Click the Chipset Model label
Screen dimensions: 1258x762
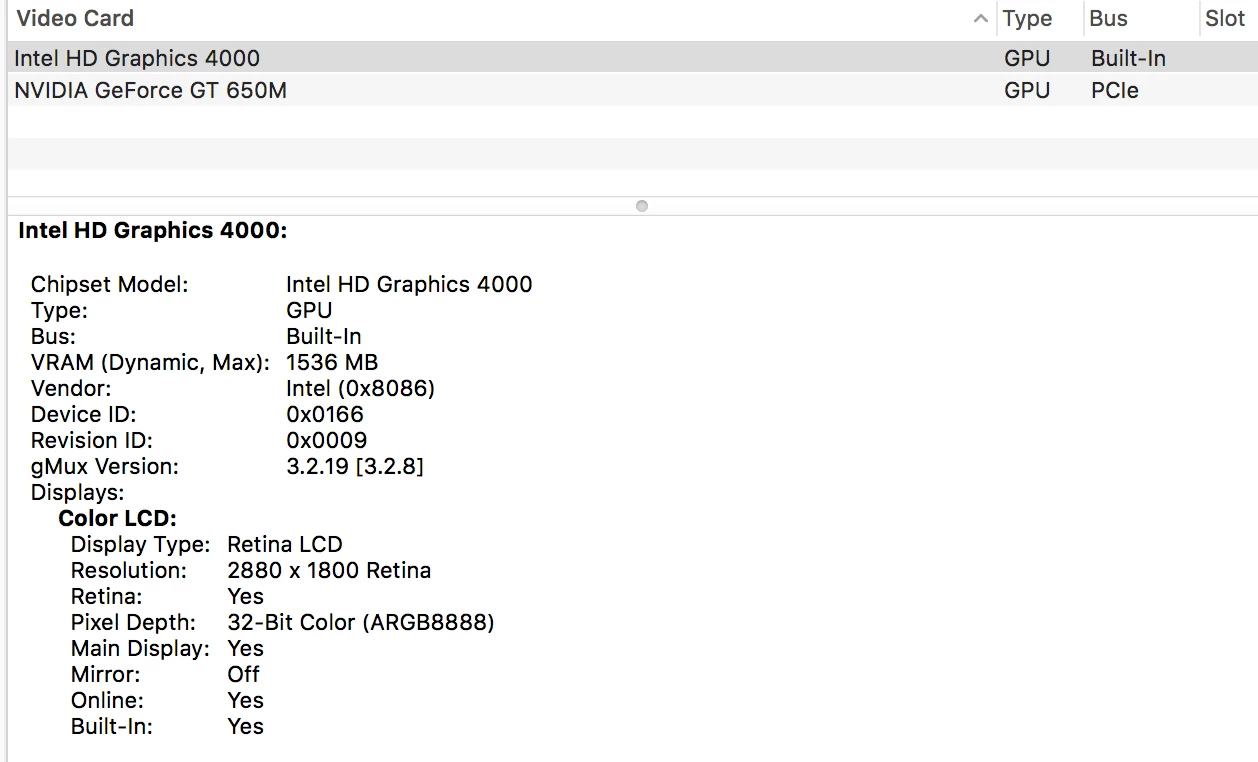109,284
